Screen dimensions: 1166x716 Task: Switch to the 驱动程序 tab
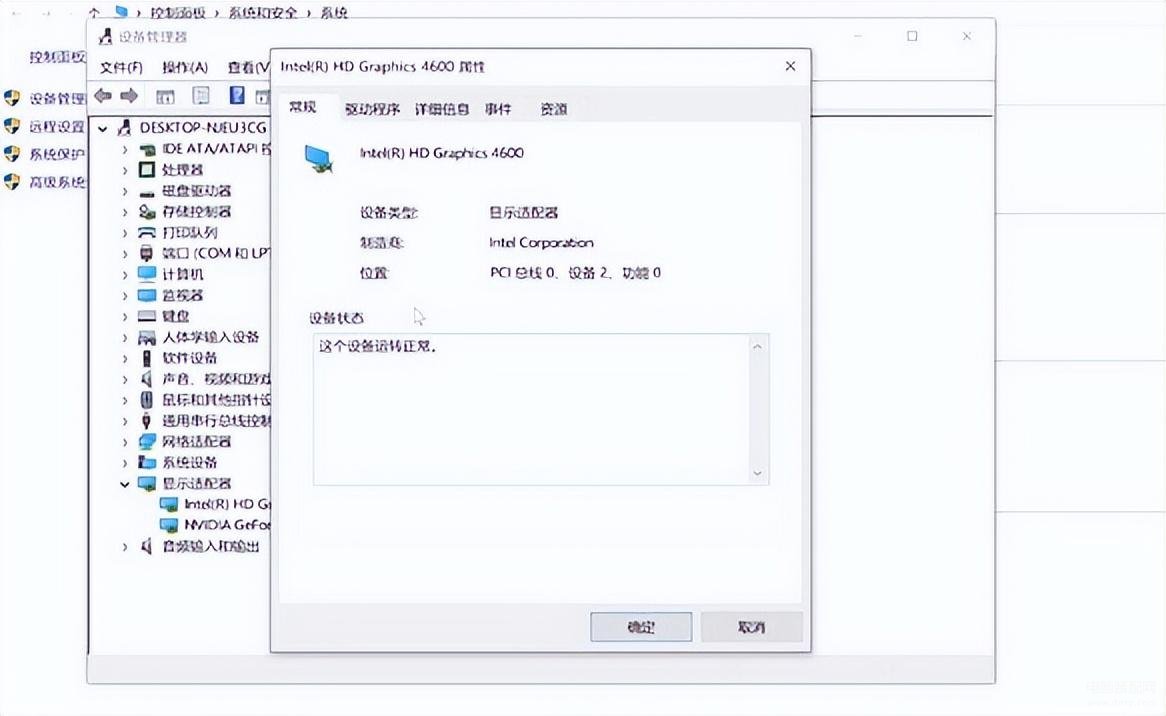pos(373,109)
